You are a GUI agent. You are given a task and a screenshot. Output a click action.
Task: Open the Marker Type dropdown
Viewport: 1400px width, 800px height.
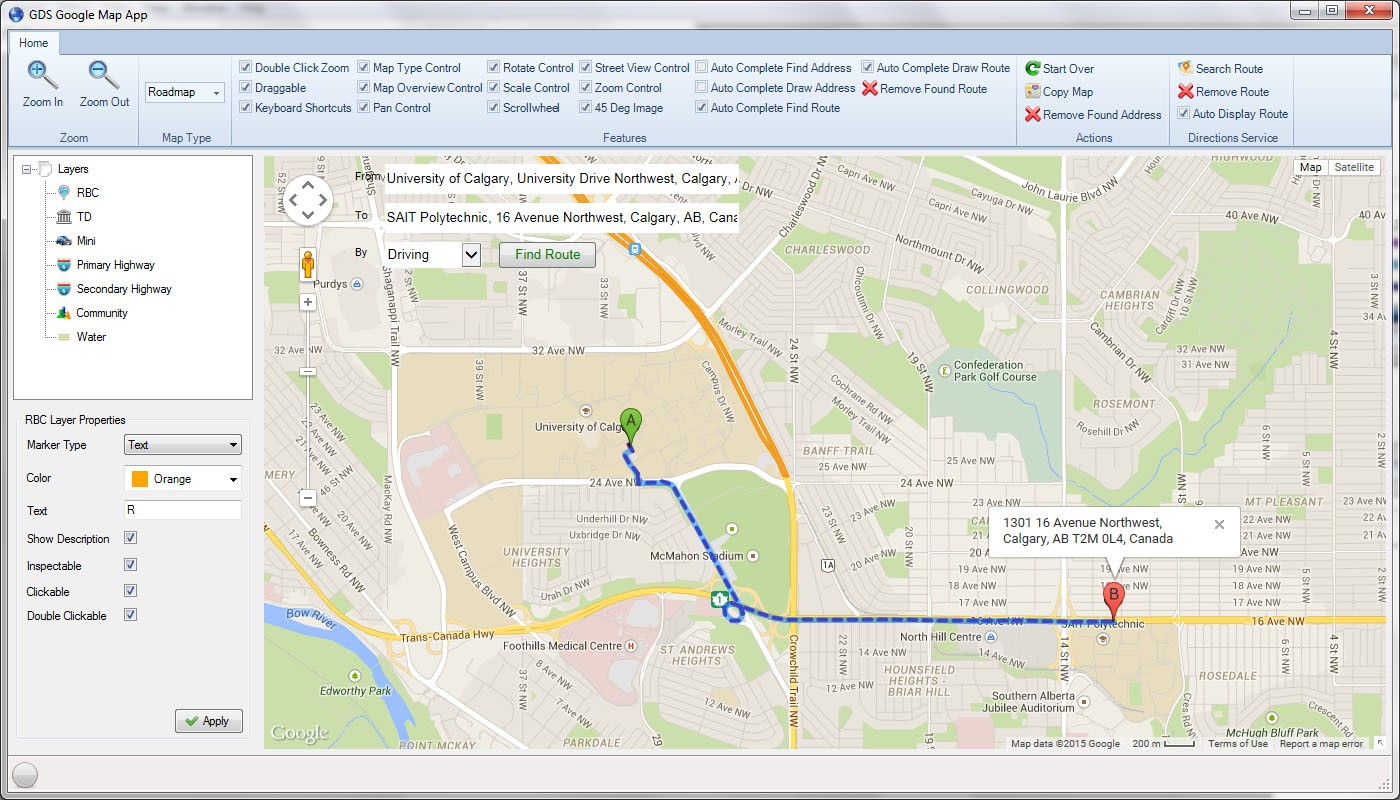pyautogui.click(x=183, y=445)
